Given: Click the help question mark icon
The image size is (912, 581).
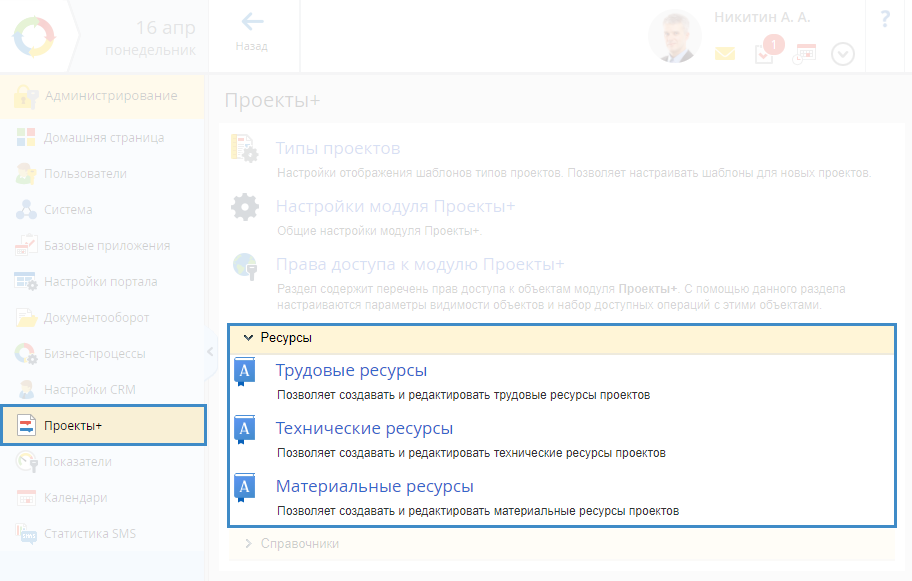Looking at the screenshot, I should point(885,20).
